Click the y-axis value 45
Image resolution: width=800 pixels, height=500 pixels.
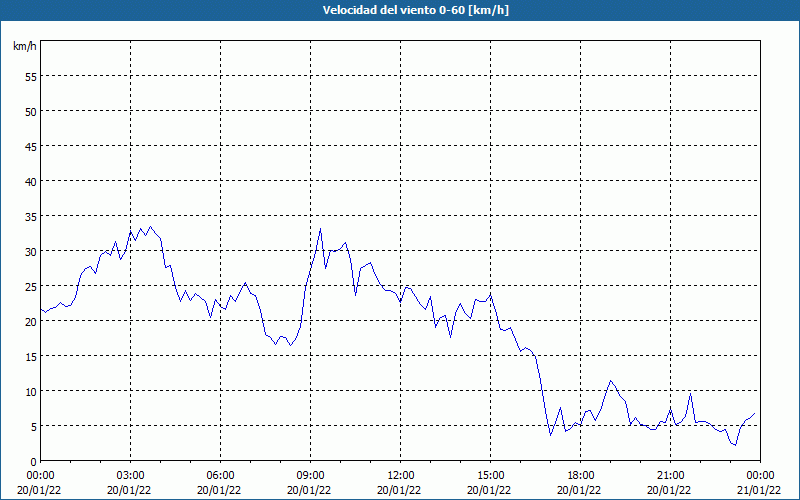pyautogui.click(x=31, y=146)
